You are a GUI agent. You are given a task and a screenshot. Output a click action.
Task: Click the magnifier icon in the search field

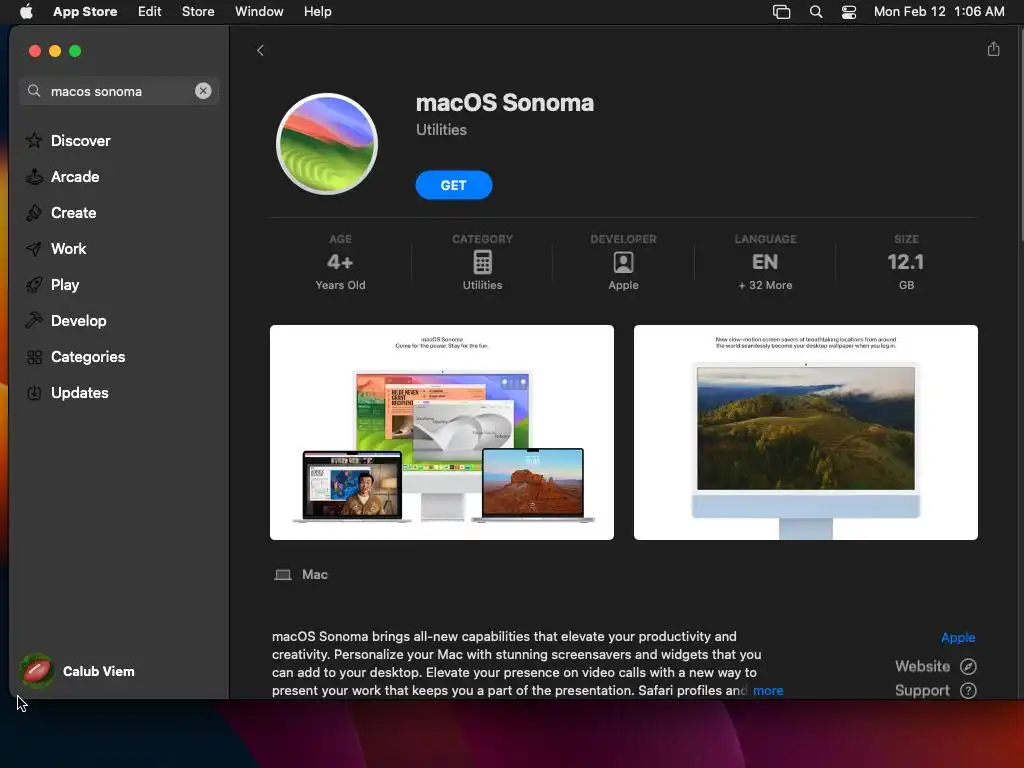(34, 91)
